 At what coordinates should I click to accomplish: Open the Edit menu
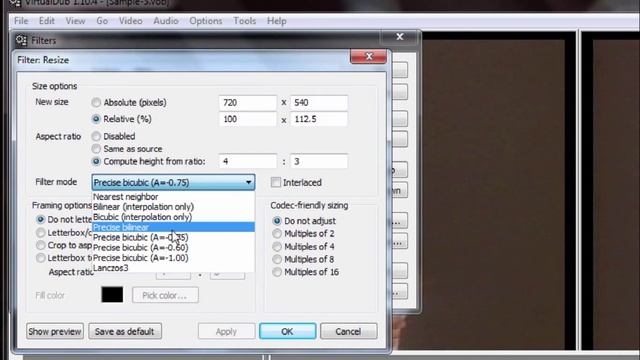click(x=47, y=21)
